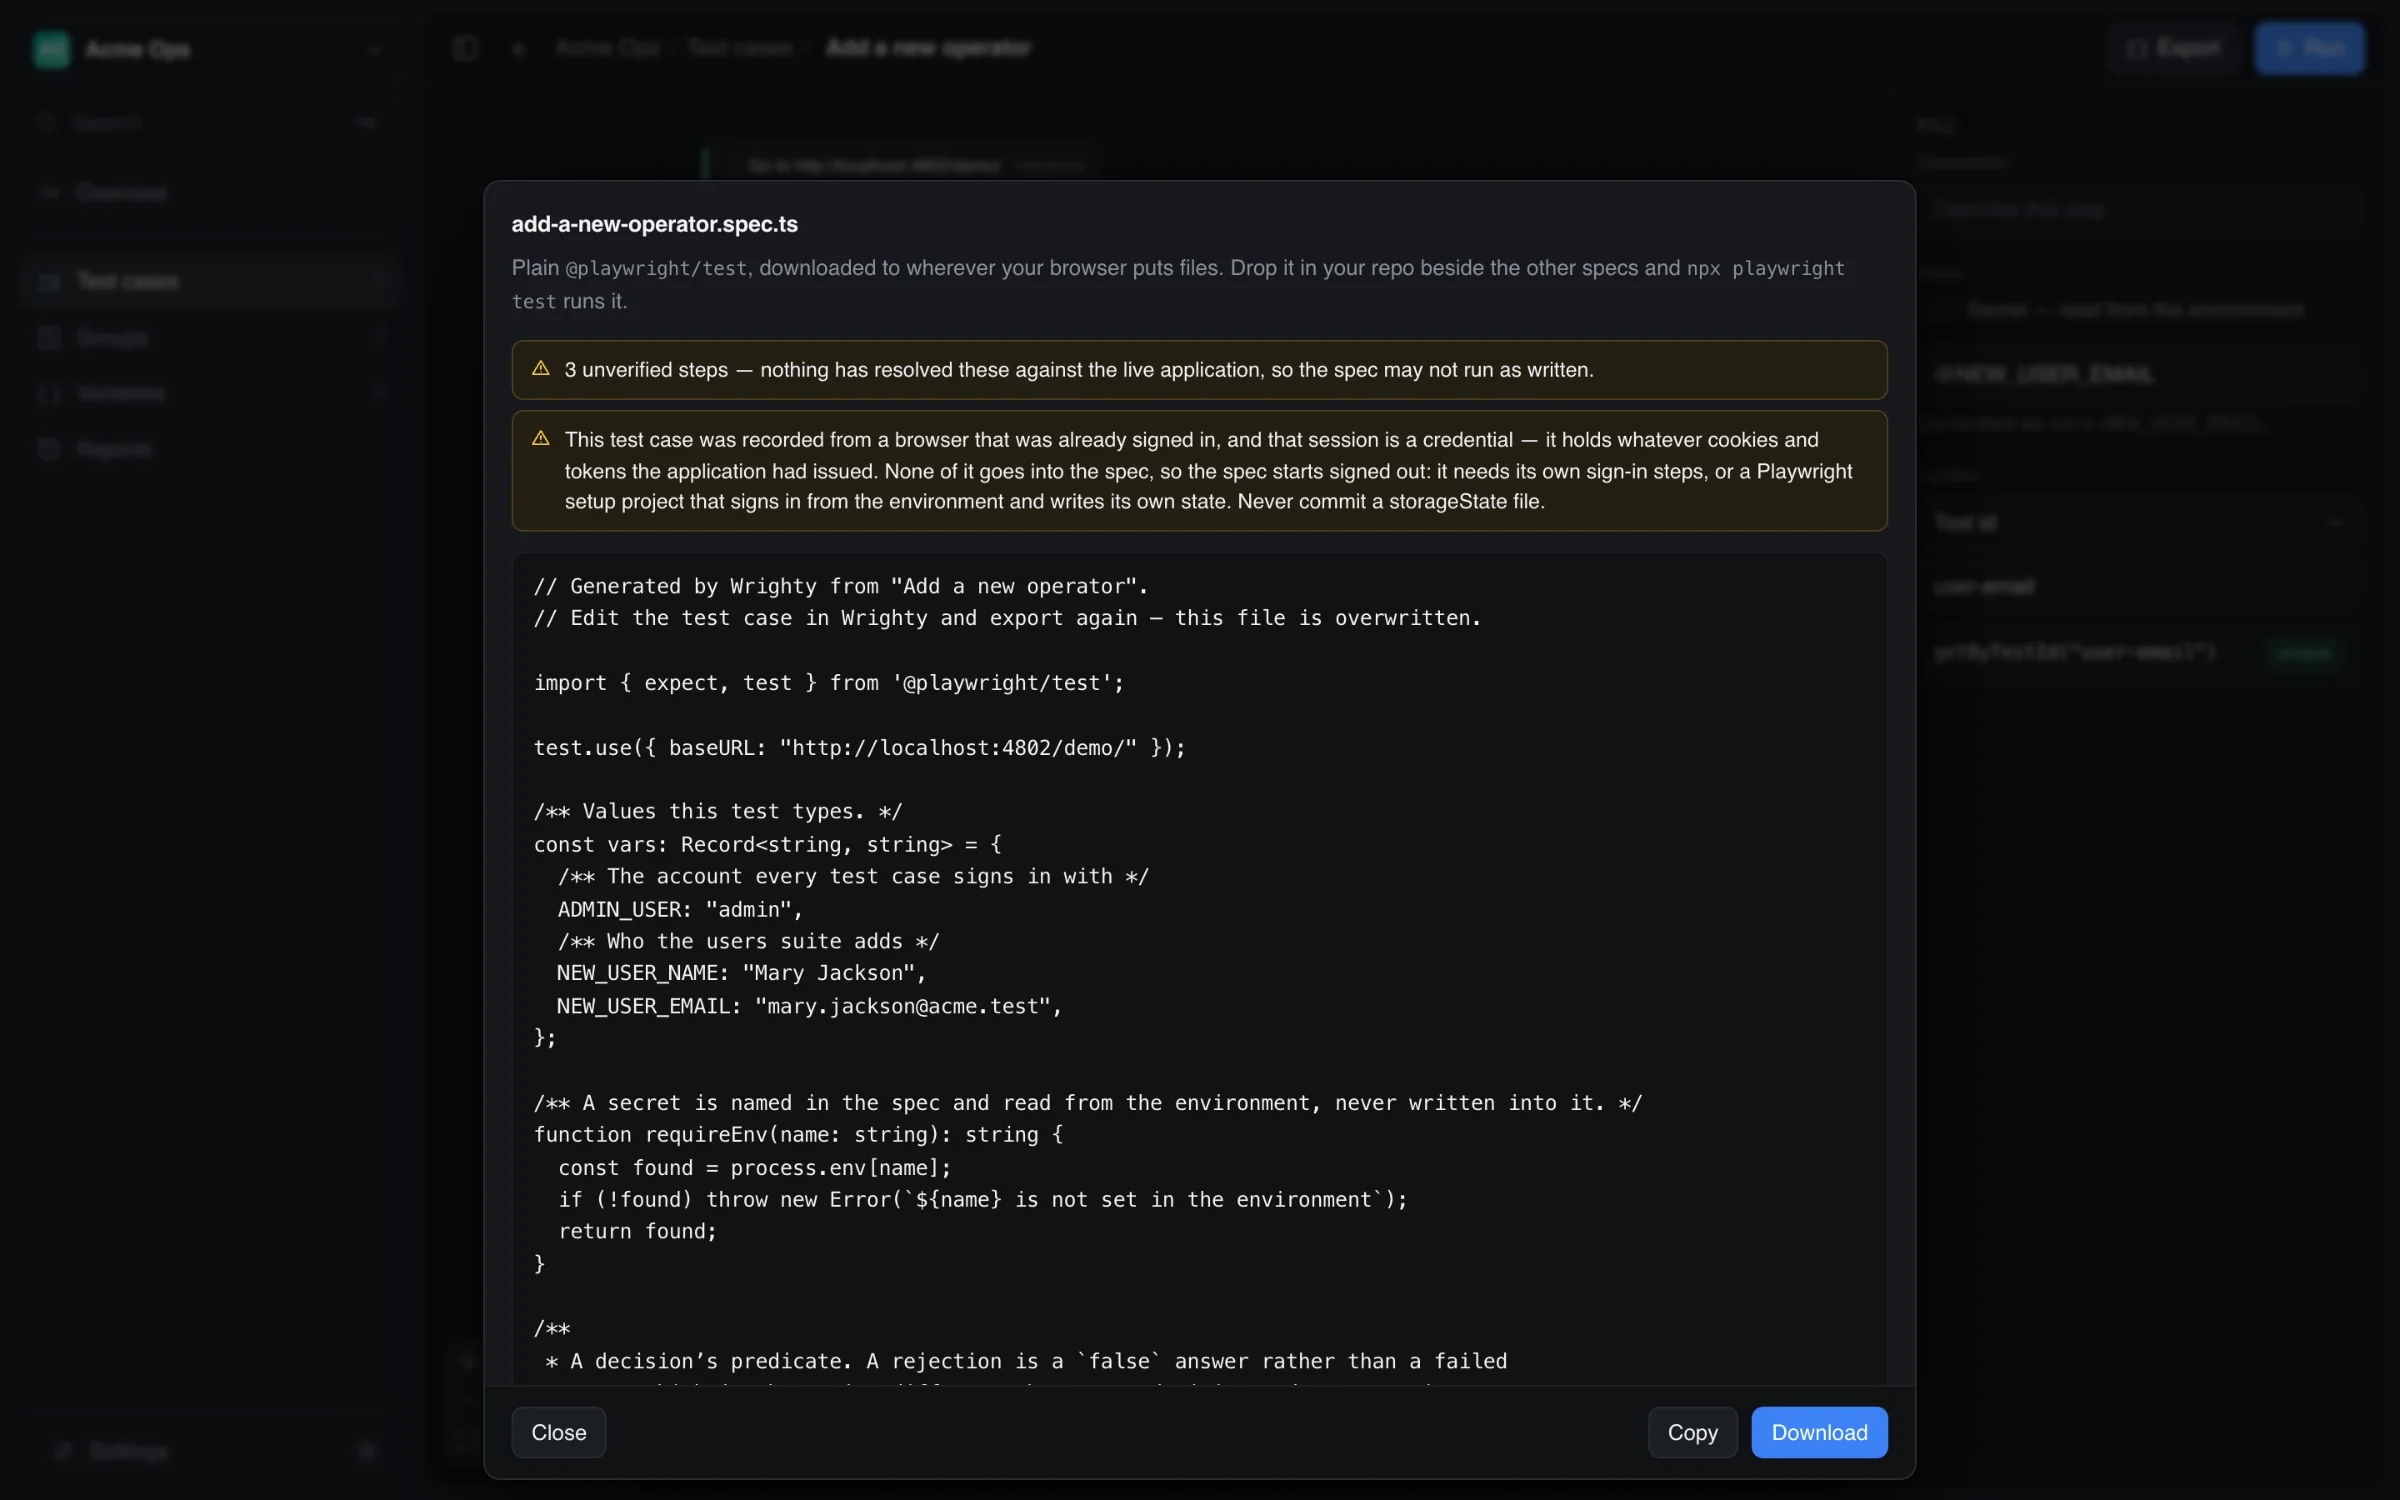Screen dimensions: 2400x1500
Task: Click the 'return found;' code line
Action: point(637,1232)
